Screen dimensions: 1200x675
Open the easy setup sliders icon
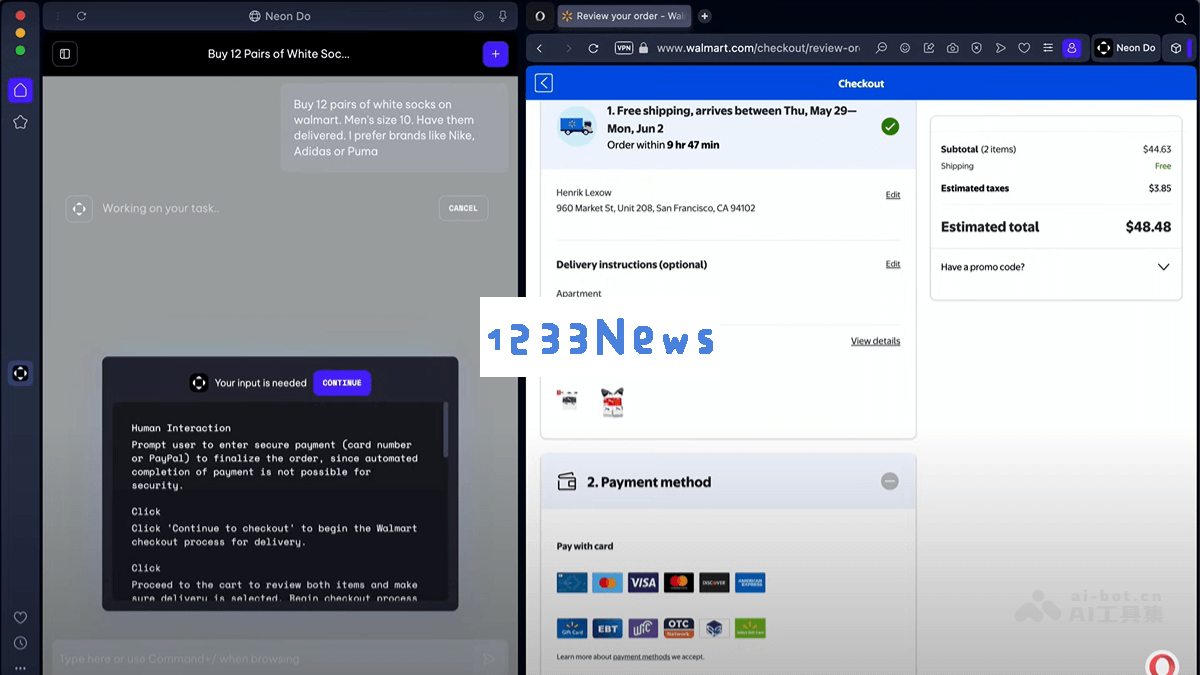[1048, 48]
